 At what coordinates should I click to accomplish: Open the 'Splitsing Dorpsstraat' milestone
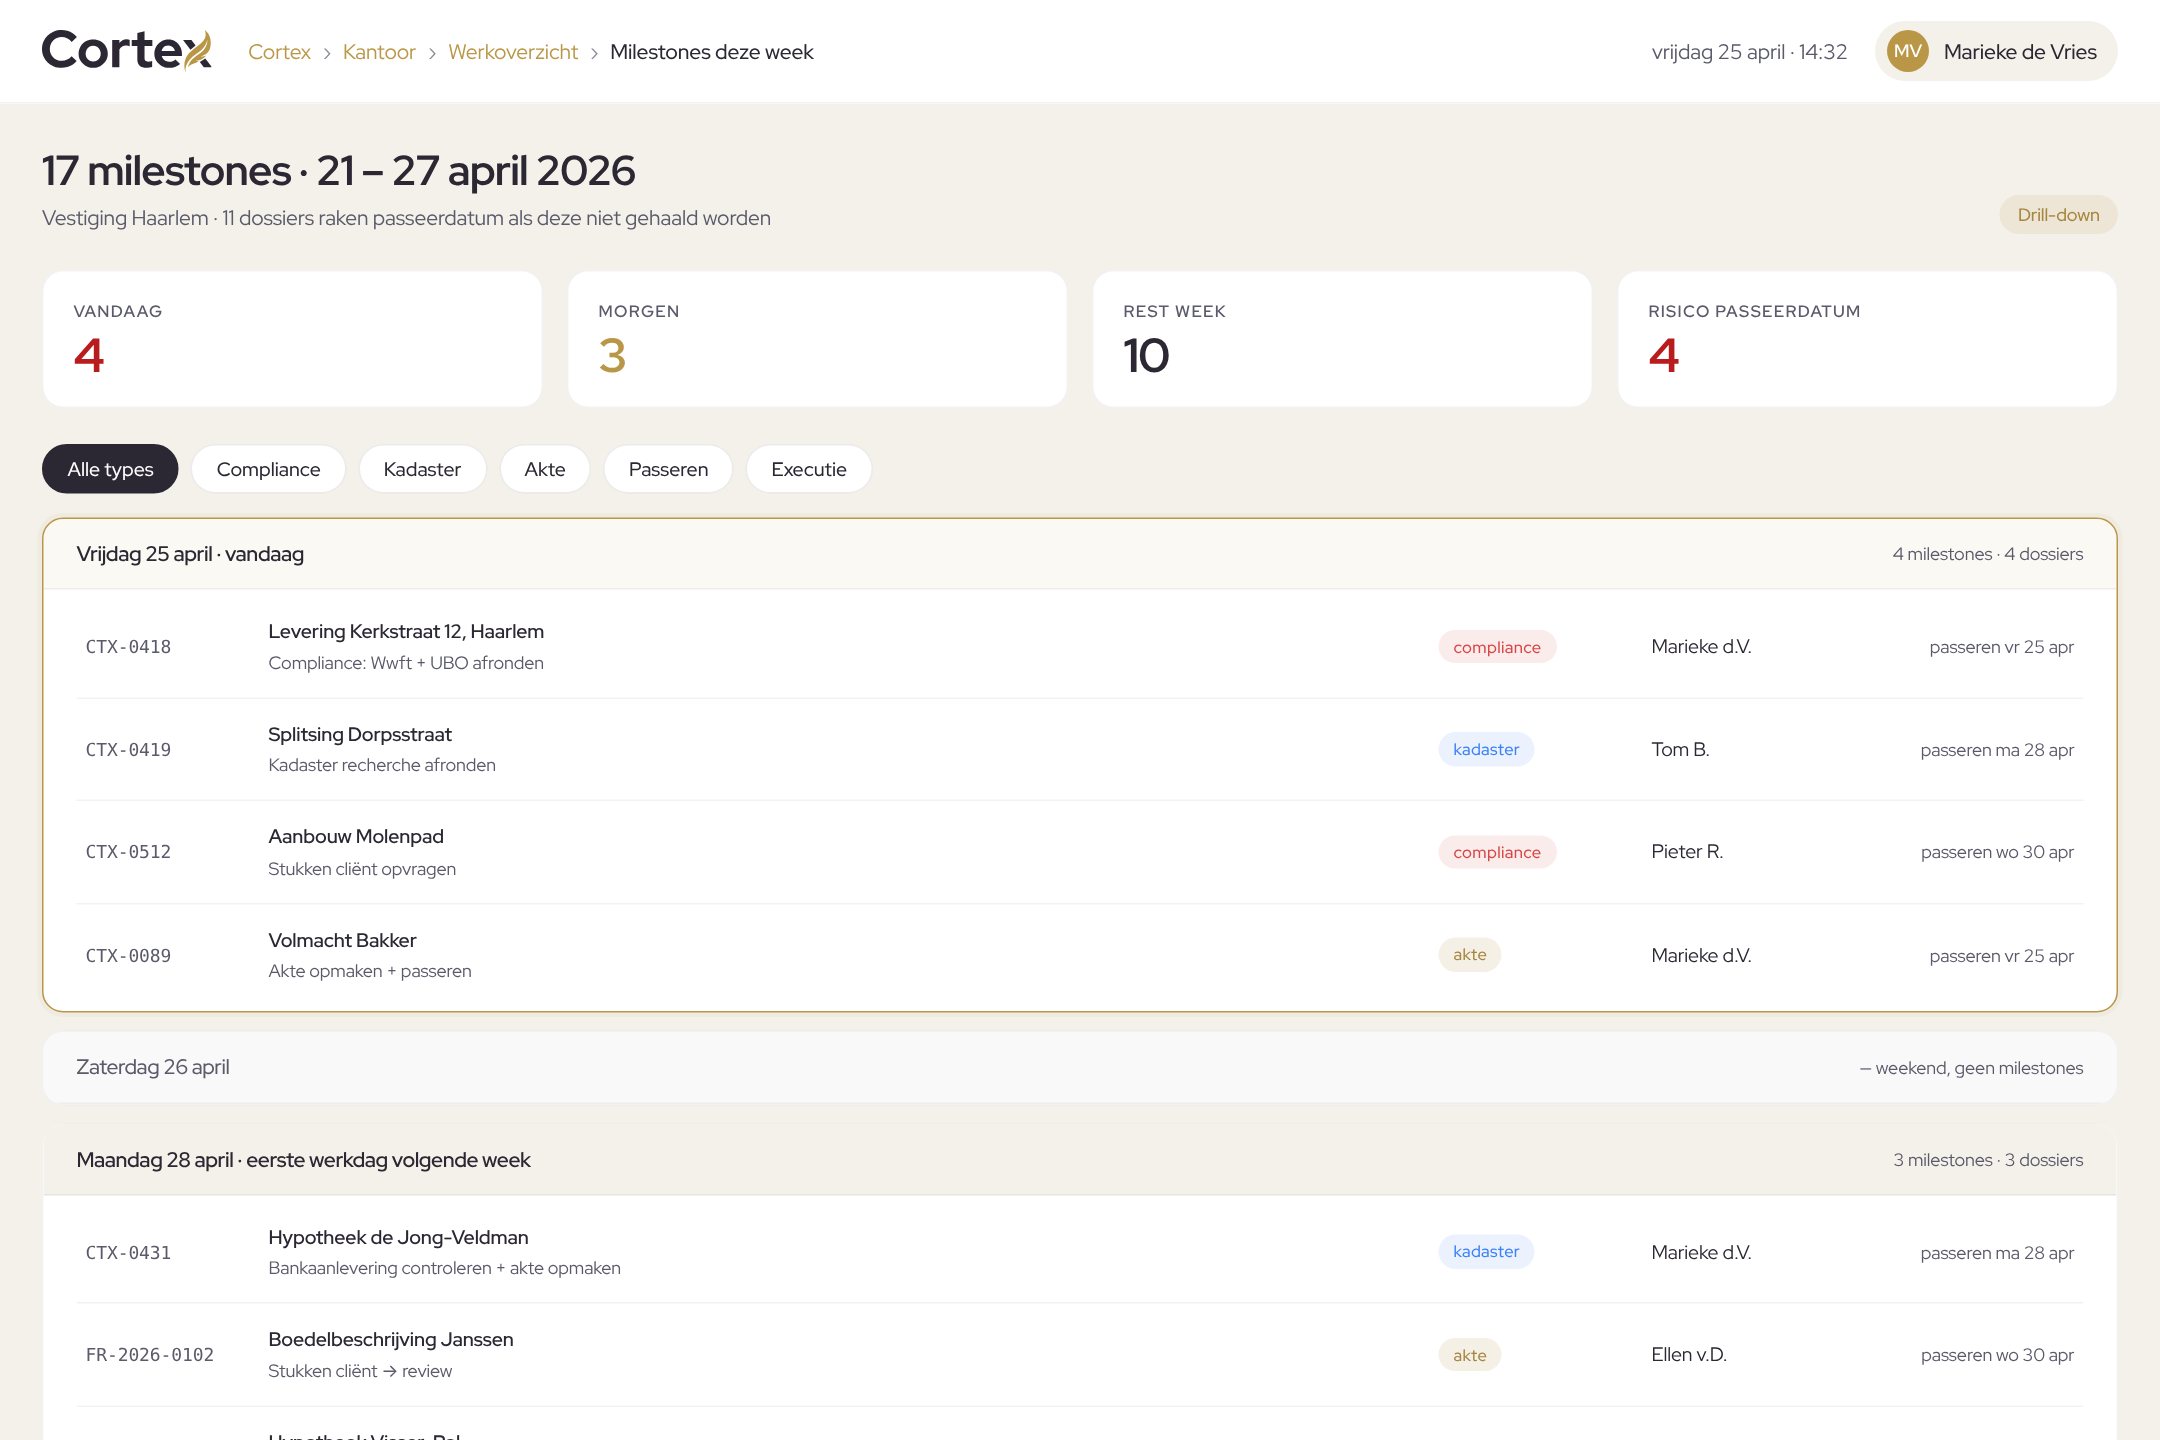click(360, 734)
